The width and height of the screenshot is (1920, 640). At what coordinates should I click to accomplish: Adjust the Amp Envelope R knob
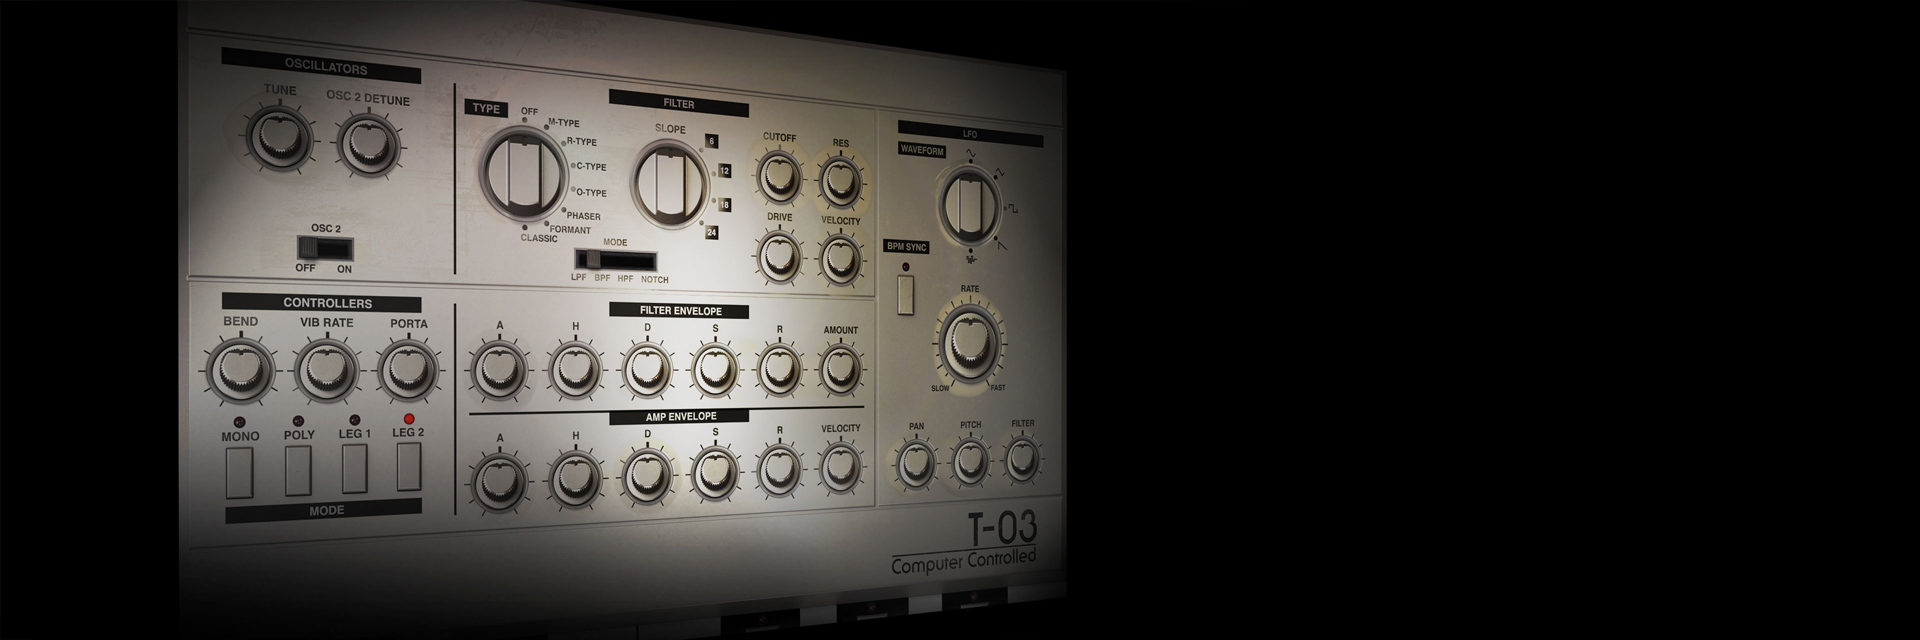tap(780, 468)
